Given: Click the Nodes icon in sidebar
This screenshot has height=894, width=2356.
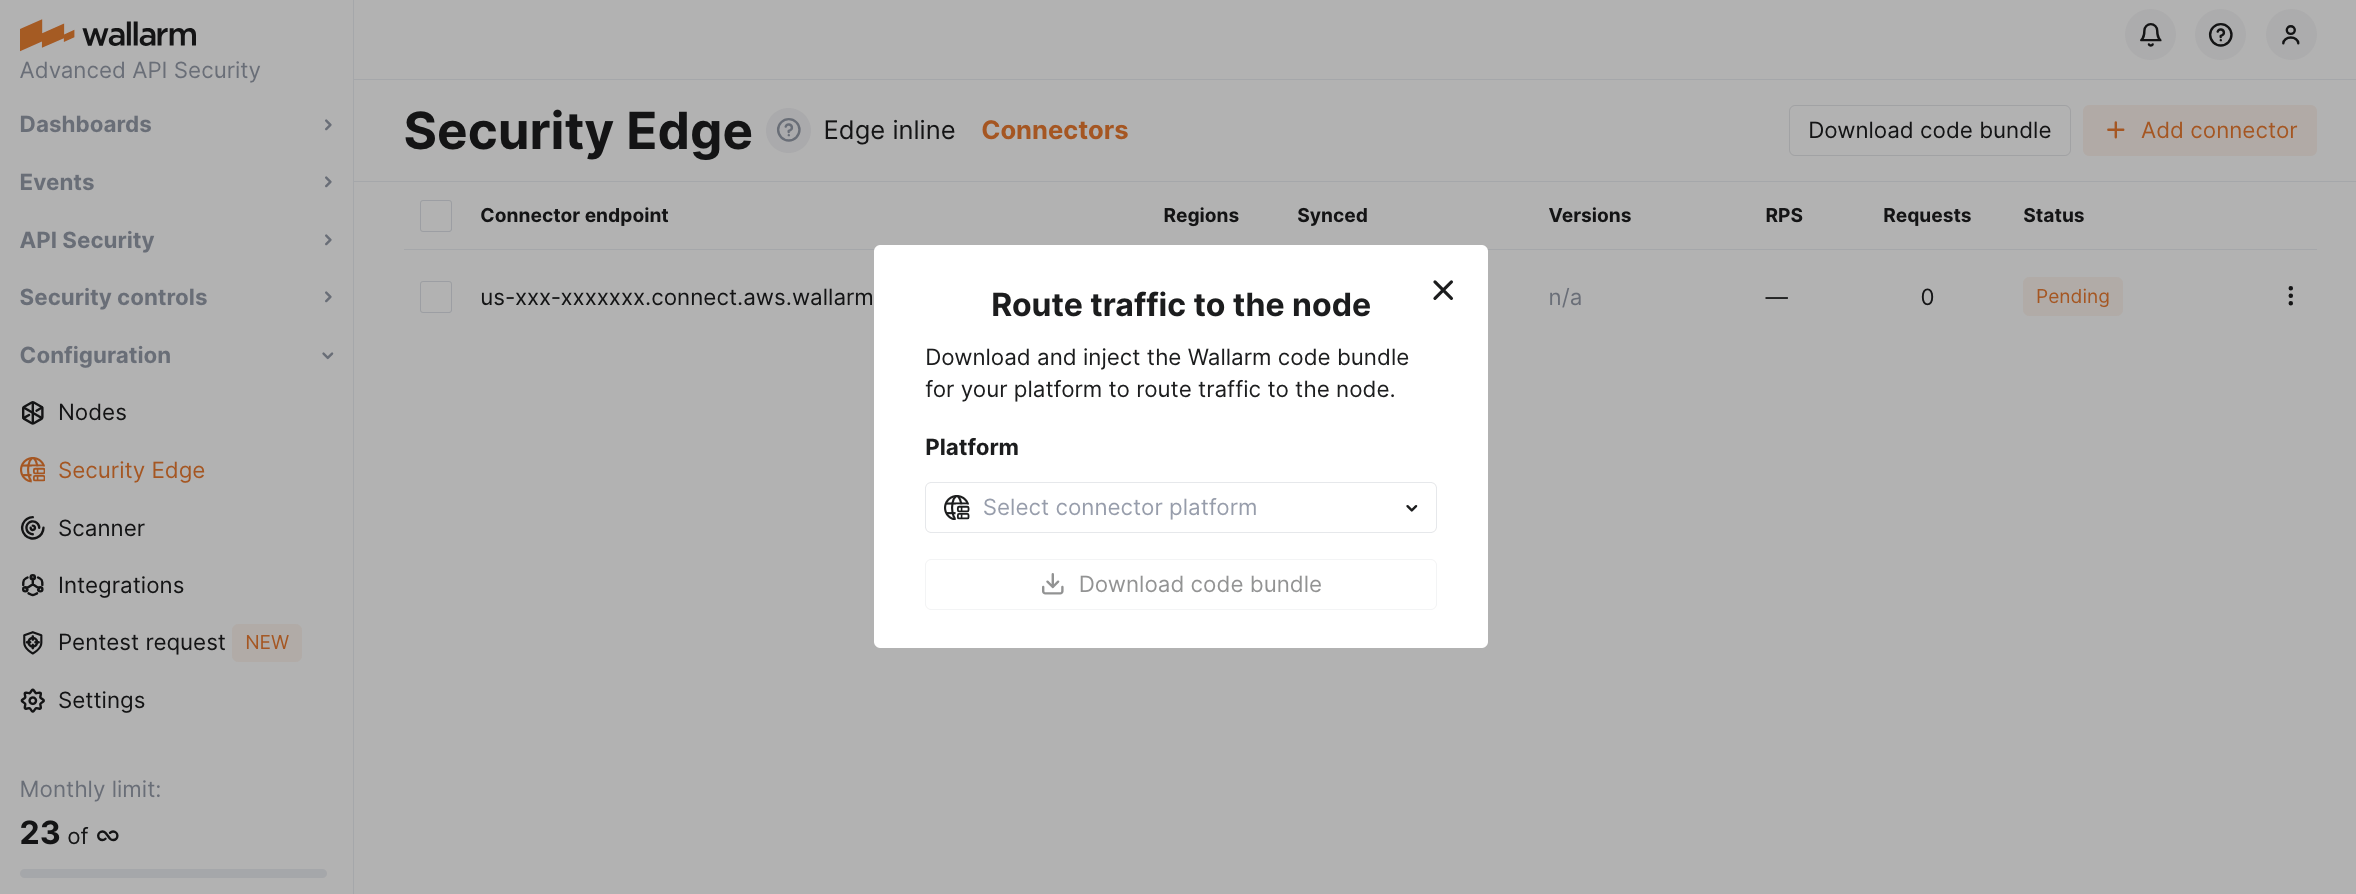Looking at the screenshot, I should click(33, 413).
